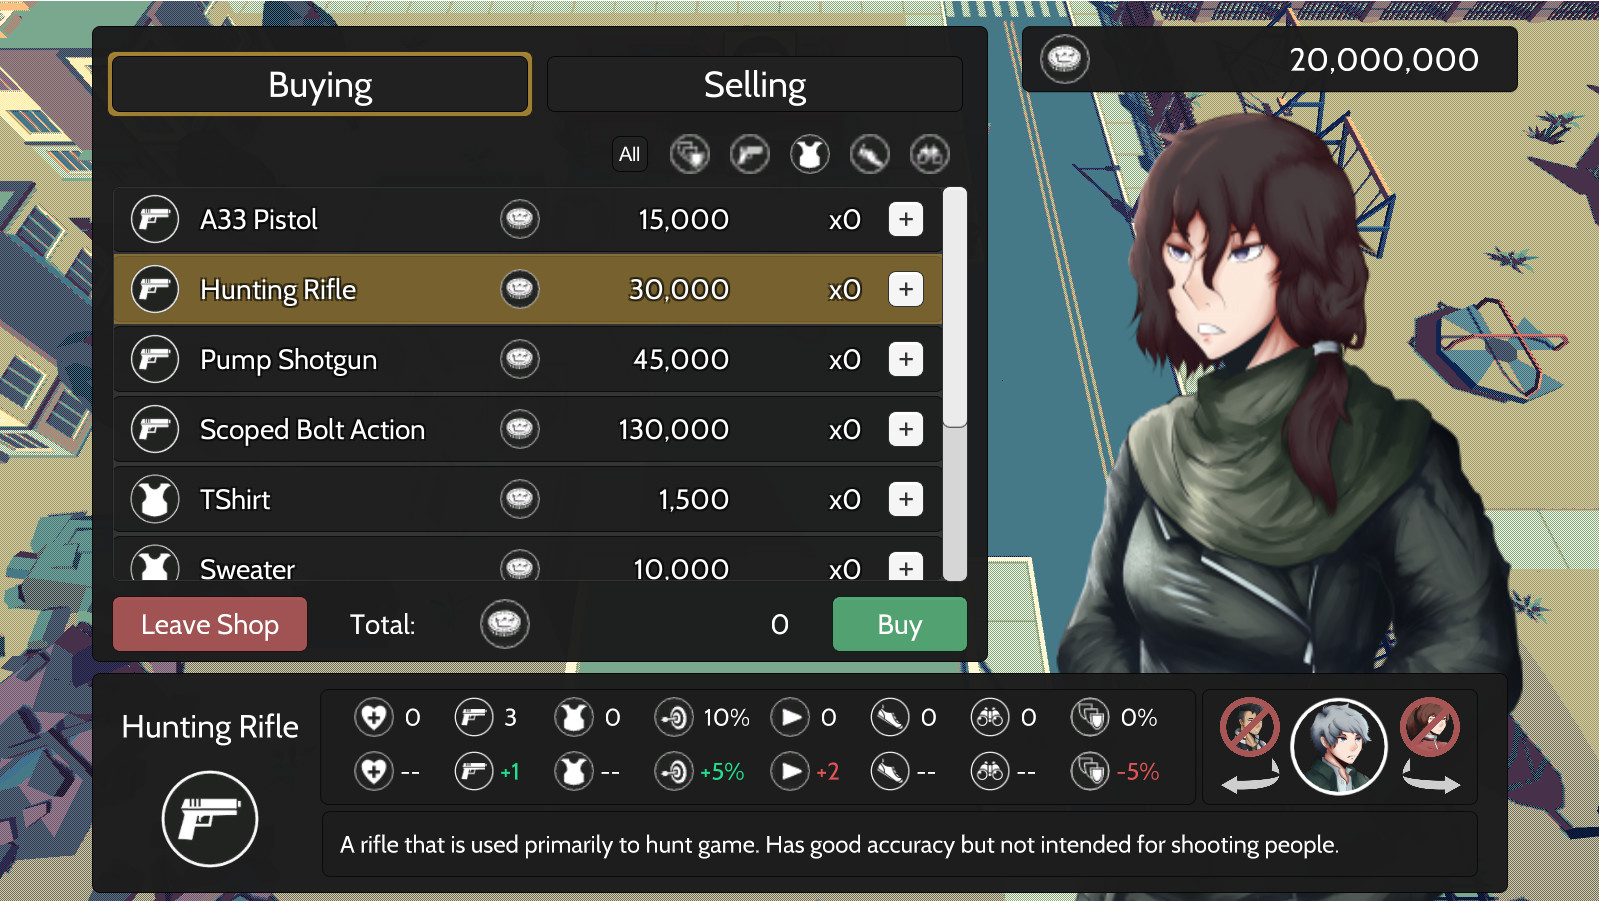Click the pistol icon beside Pump Shotgun
Screen dimensions: 1599x901
(155, 359)
